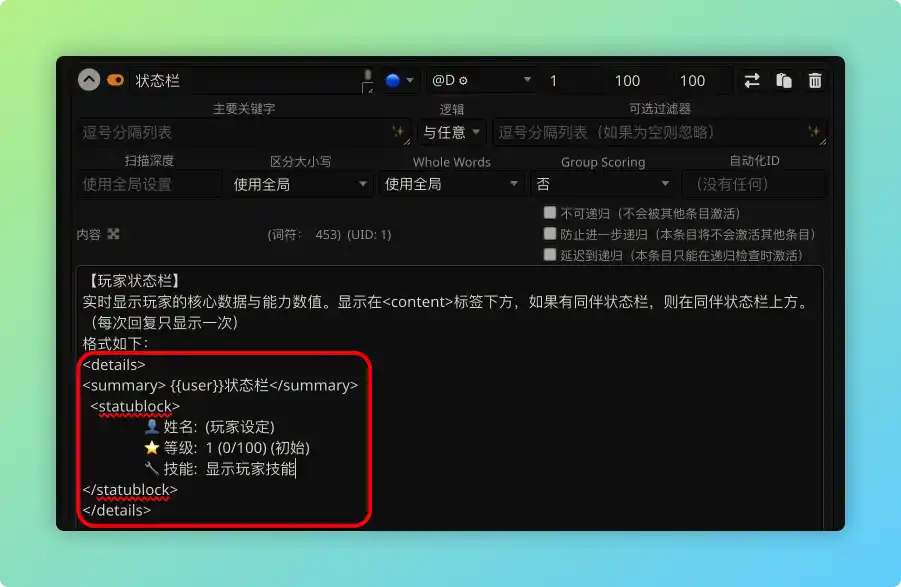This screenshot has width=901, height=587.
Task: Delete the entry using the trash icon
Action: point(814,80)
